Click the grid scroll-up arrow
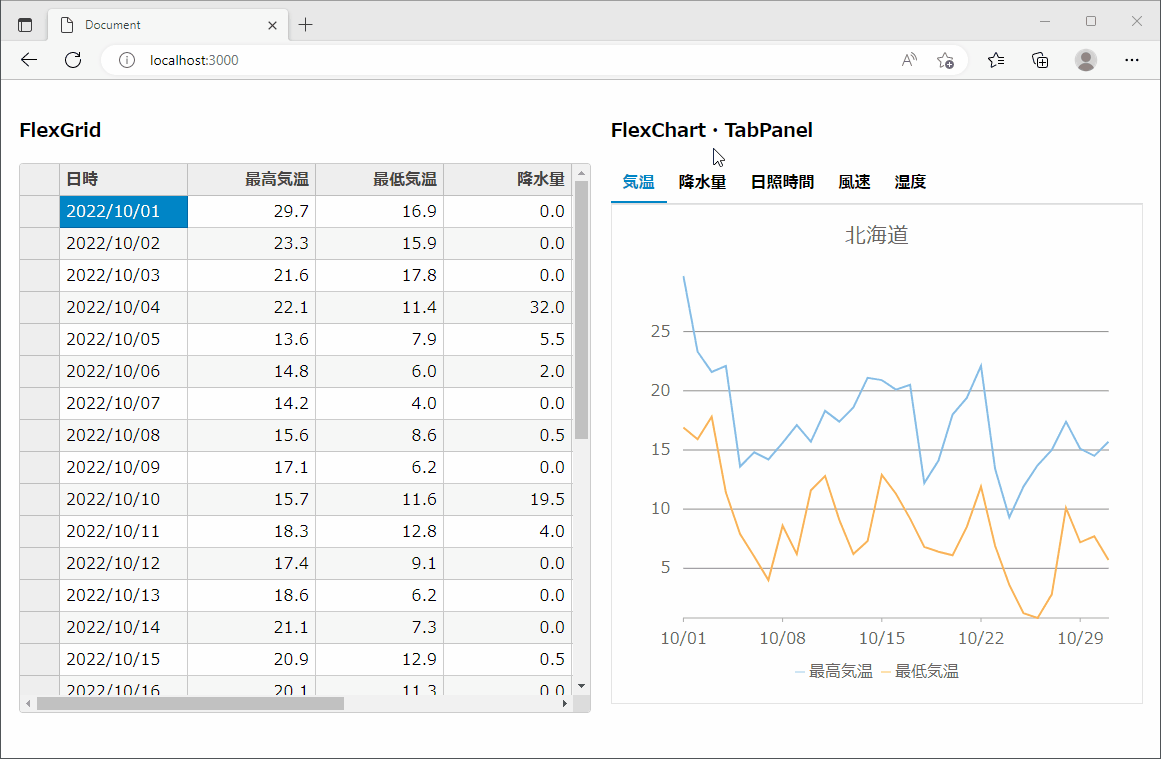The image size is (1161, 759). click(x=581, y=173)
